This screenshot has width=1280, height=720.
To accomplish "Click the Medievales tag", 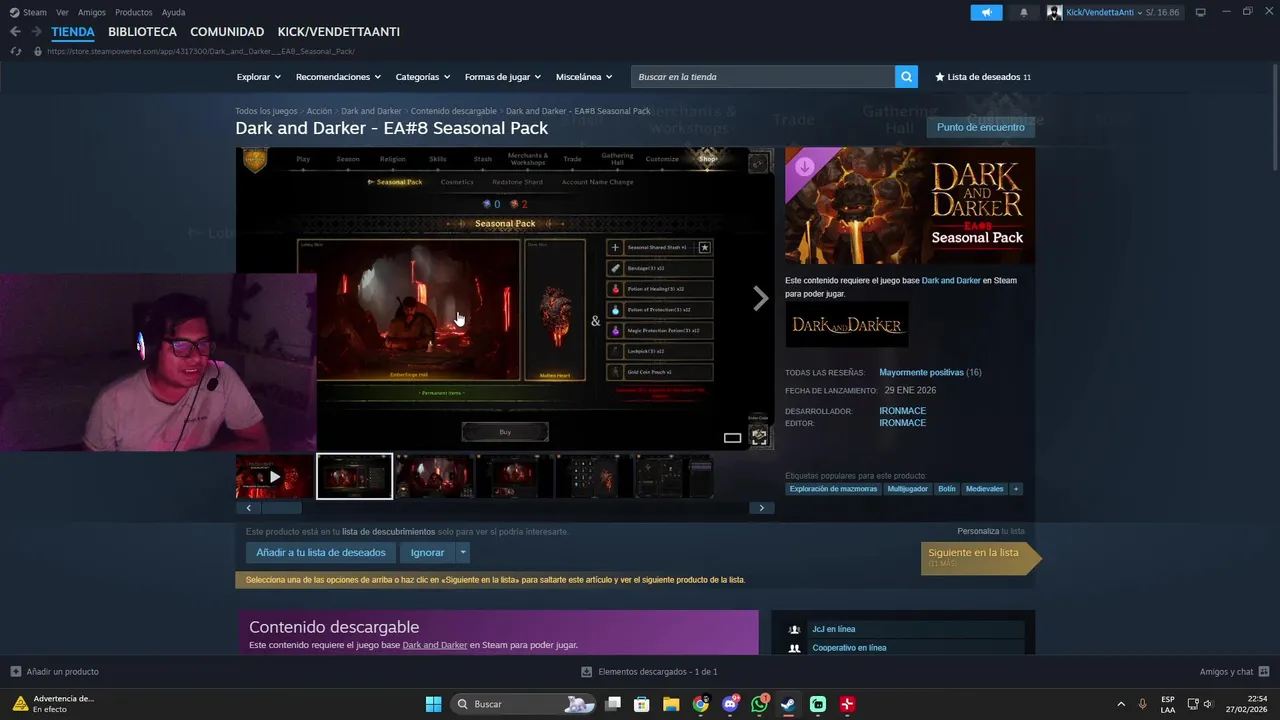I will click(984, 489).
